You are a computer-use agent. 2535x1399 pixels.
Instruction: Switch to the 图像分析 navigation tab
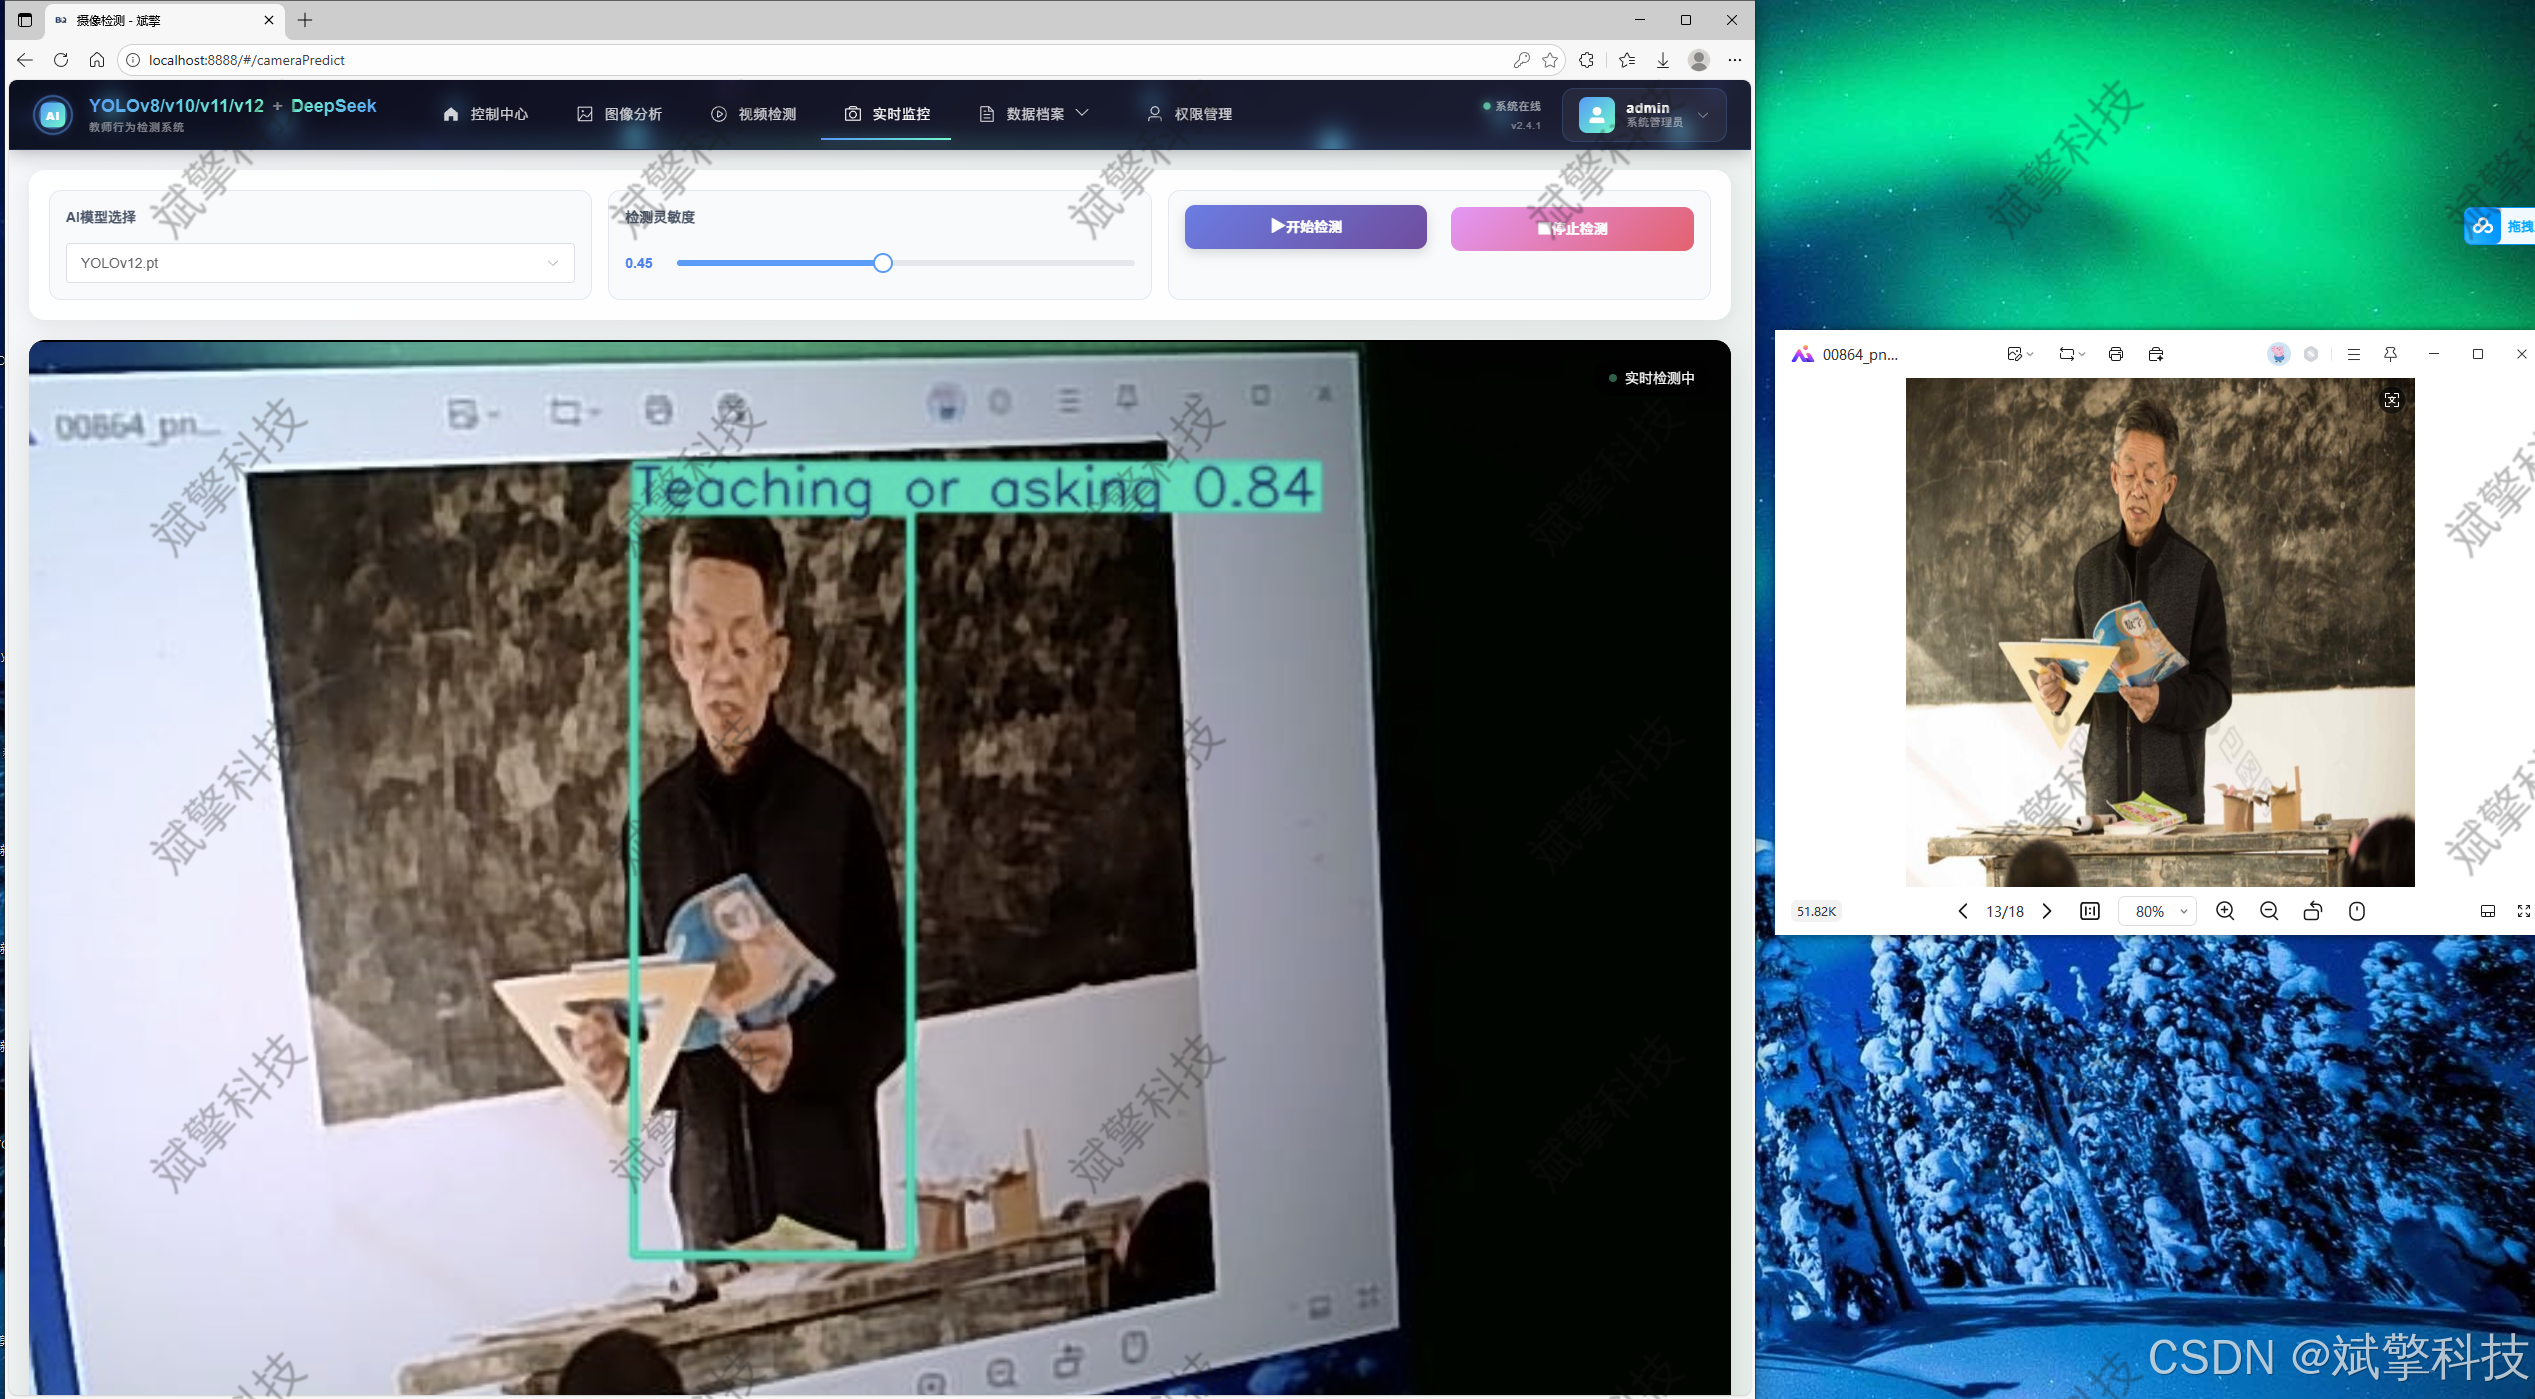click(x=620, y=114)
